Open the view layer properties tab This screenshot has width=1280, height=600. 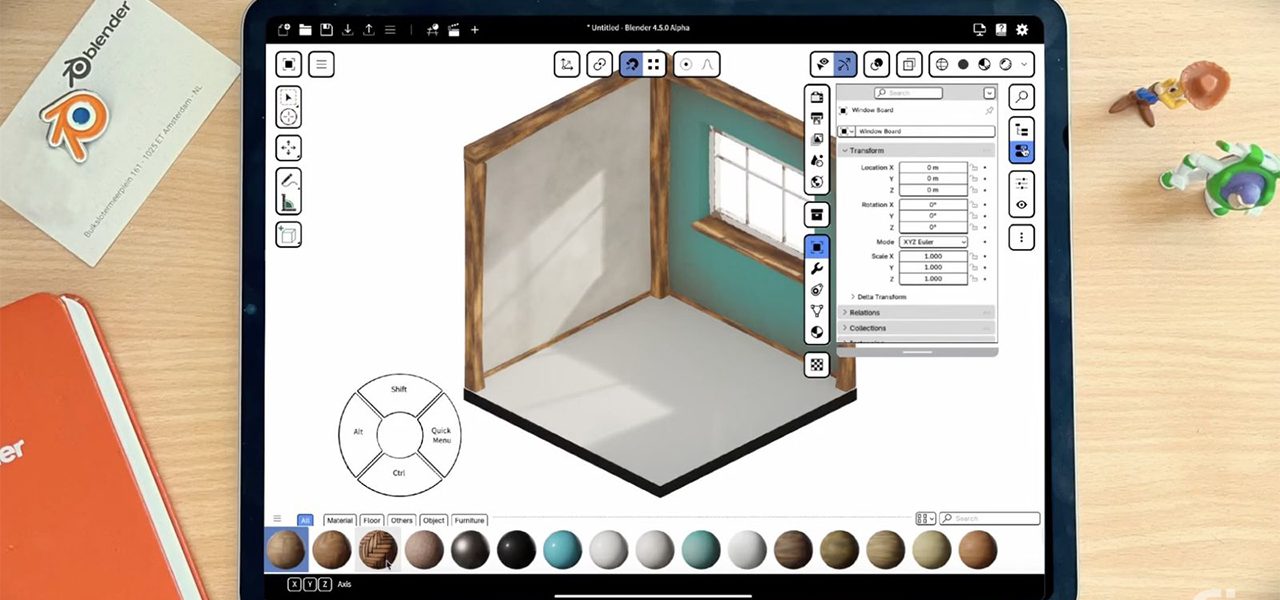tap(817, 139)
